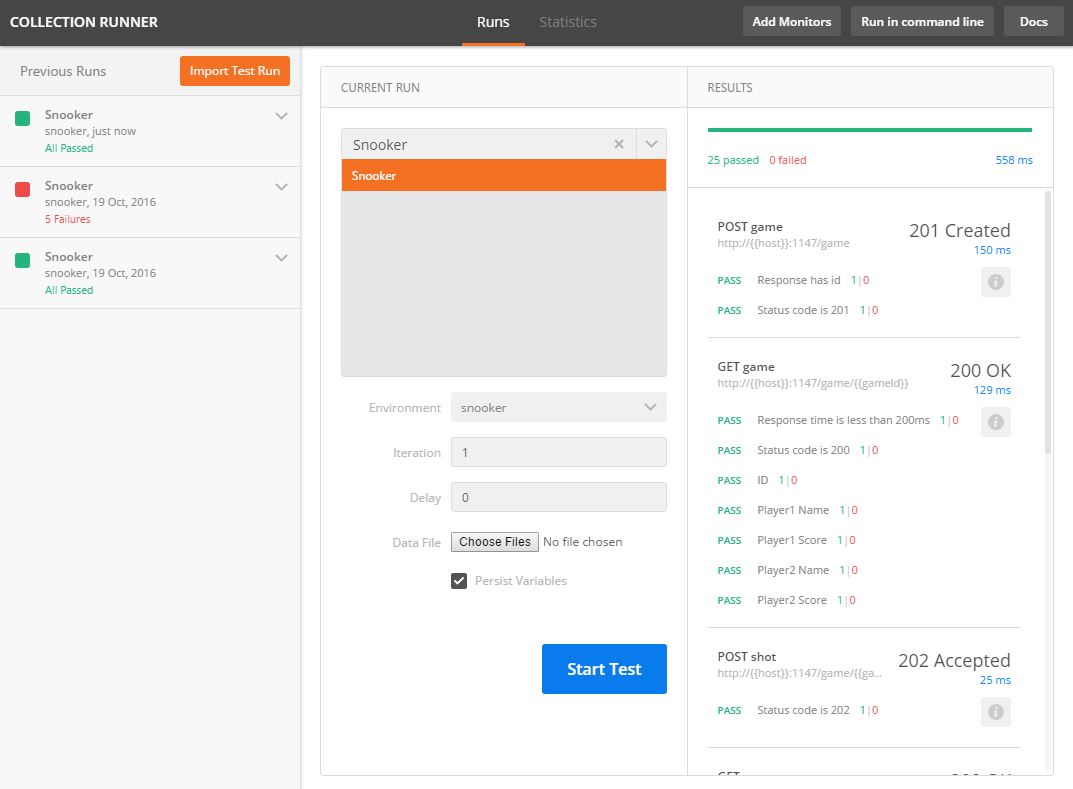Click the POST game URL text

(x=784, y=243)
